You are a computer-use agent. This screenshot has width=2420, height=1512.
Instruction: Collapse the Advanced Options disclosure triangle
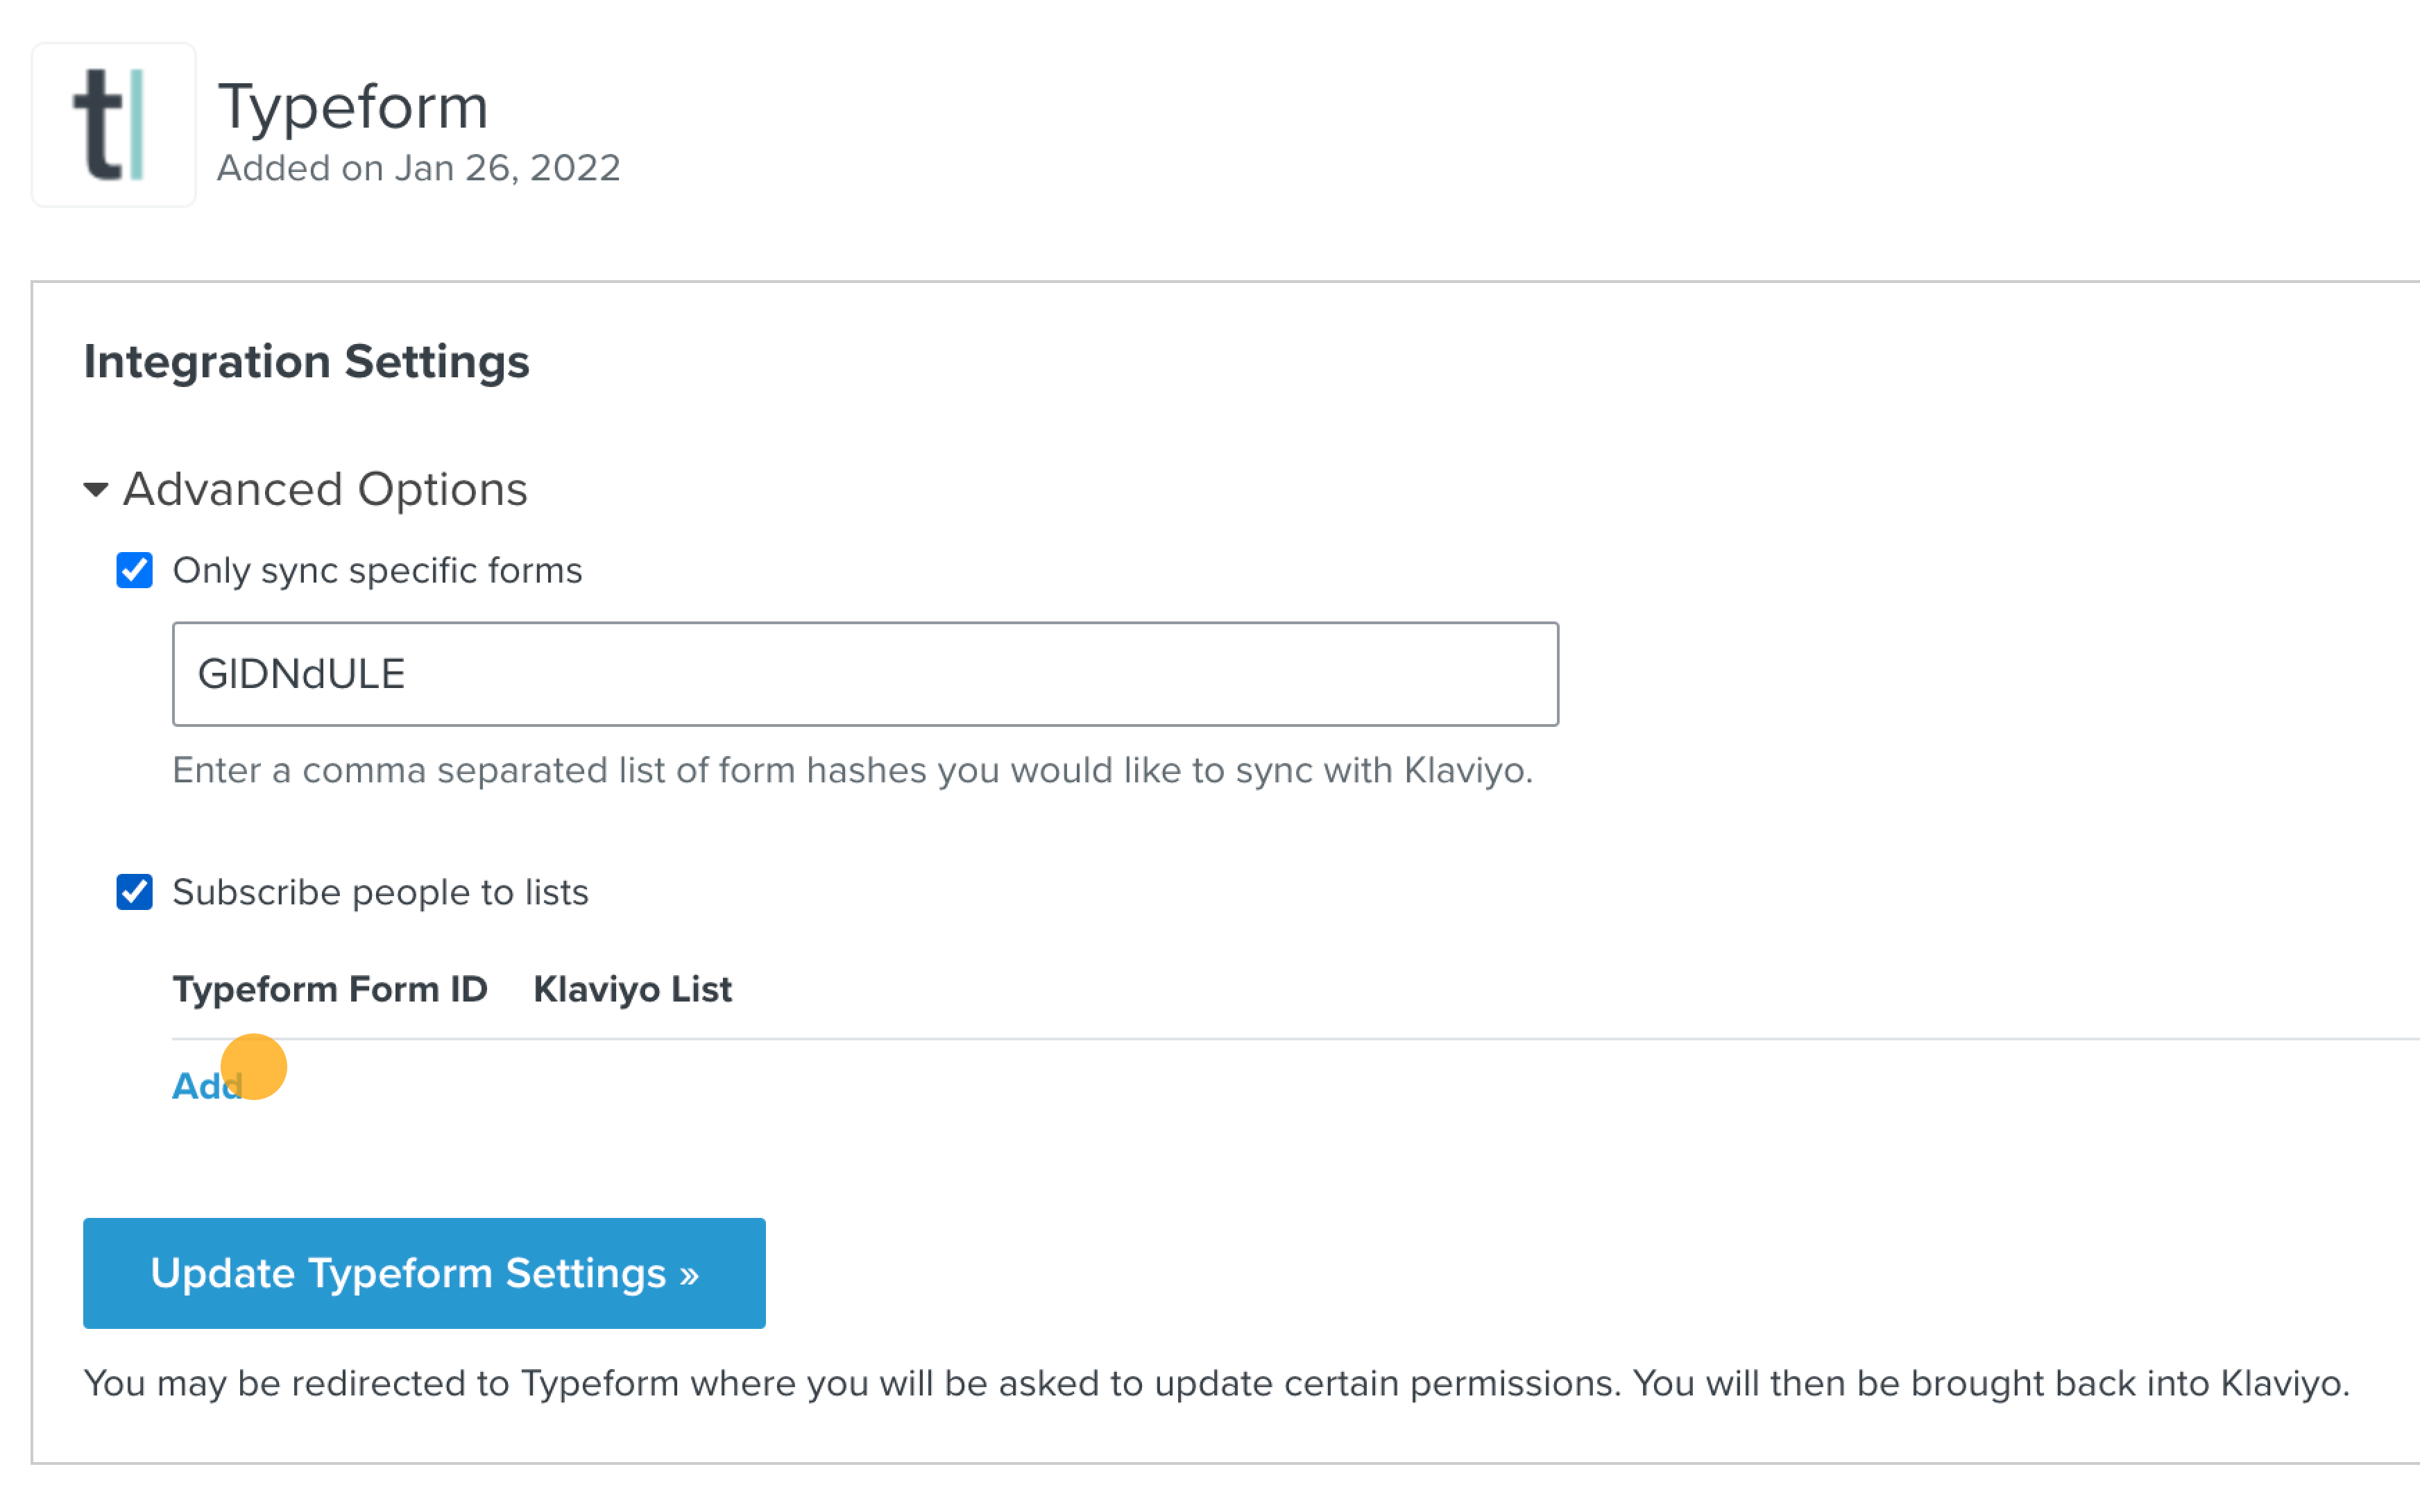96,490
